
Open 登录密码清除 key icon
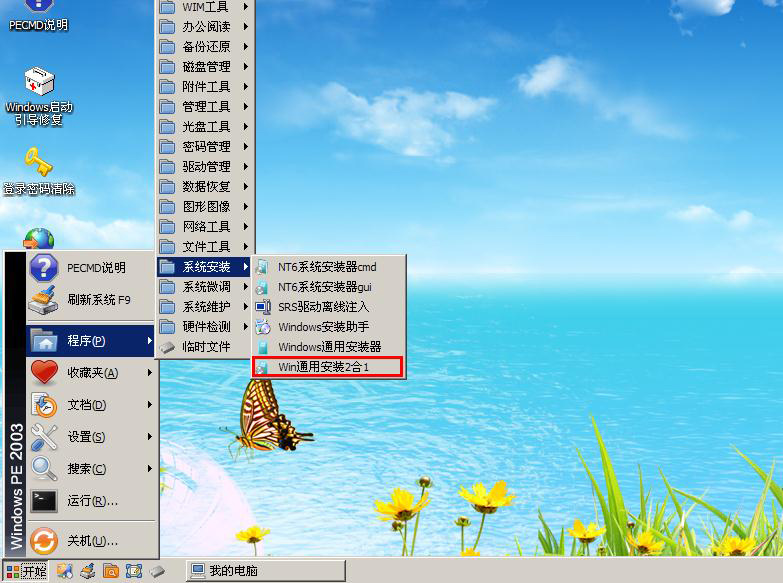point(39,171)
